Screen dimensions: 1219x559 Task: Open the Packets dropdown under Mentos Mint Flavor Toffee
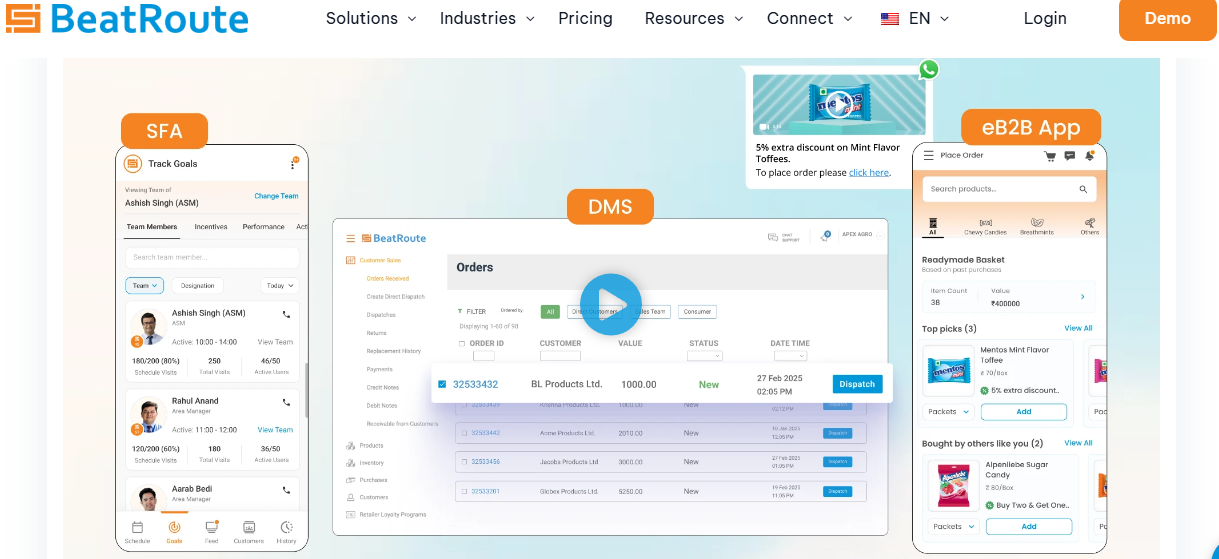point(949,411)
